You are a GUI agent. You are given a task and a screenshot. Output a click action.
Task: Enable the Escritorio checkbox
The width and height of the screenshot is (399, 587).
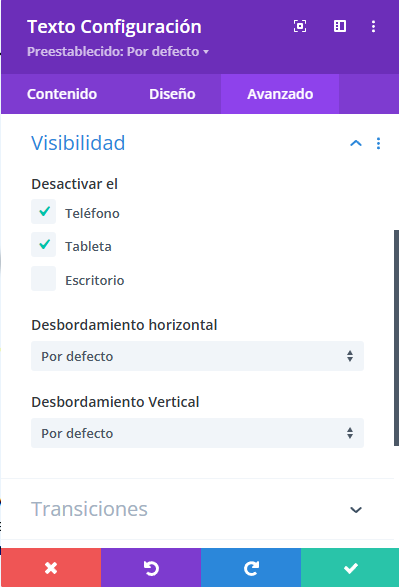(x=43, y=279)
